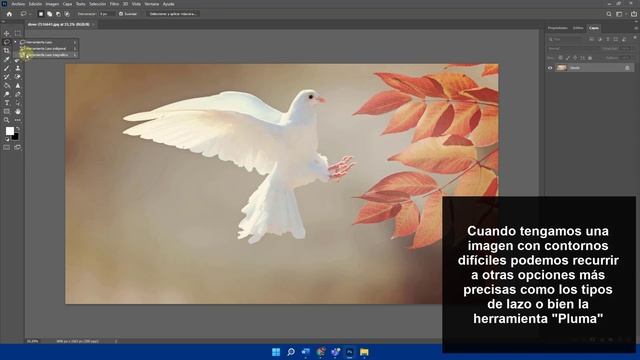640x360 pixels.
Task: Switch to the Propiedades panel tab
Action: (x=558, y=28)
